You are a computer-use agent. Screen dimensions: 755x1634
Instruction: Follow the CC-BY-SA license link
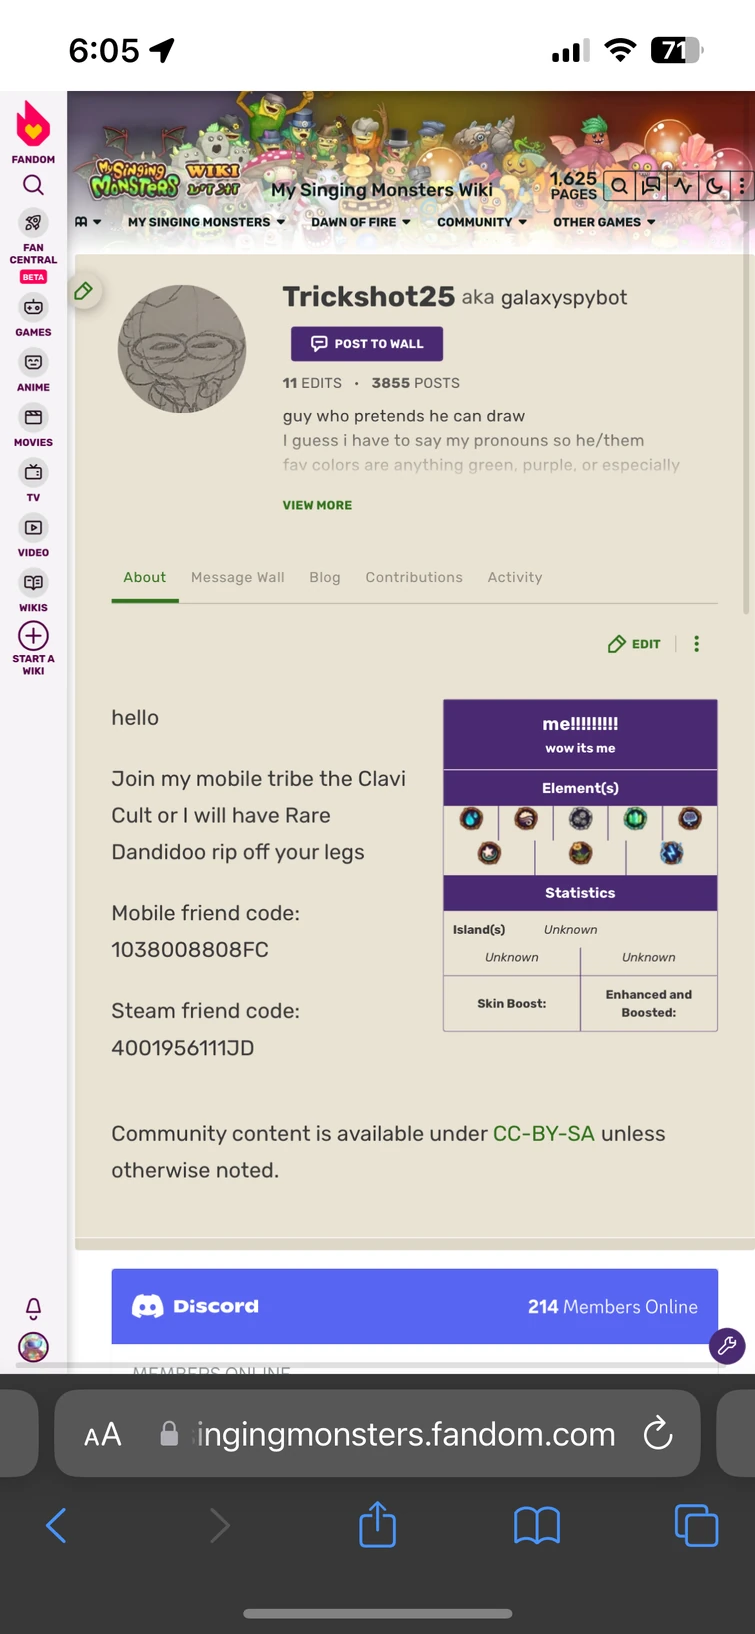543,1133
